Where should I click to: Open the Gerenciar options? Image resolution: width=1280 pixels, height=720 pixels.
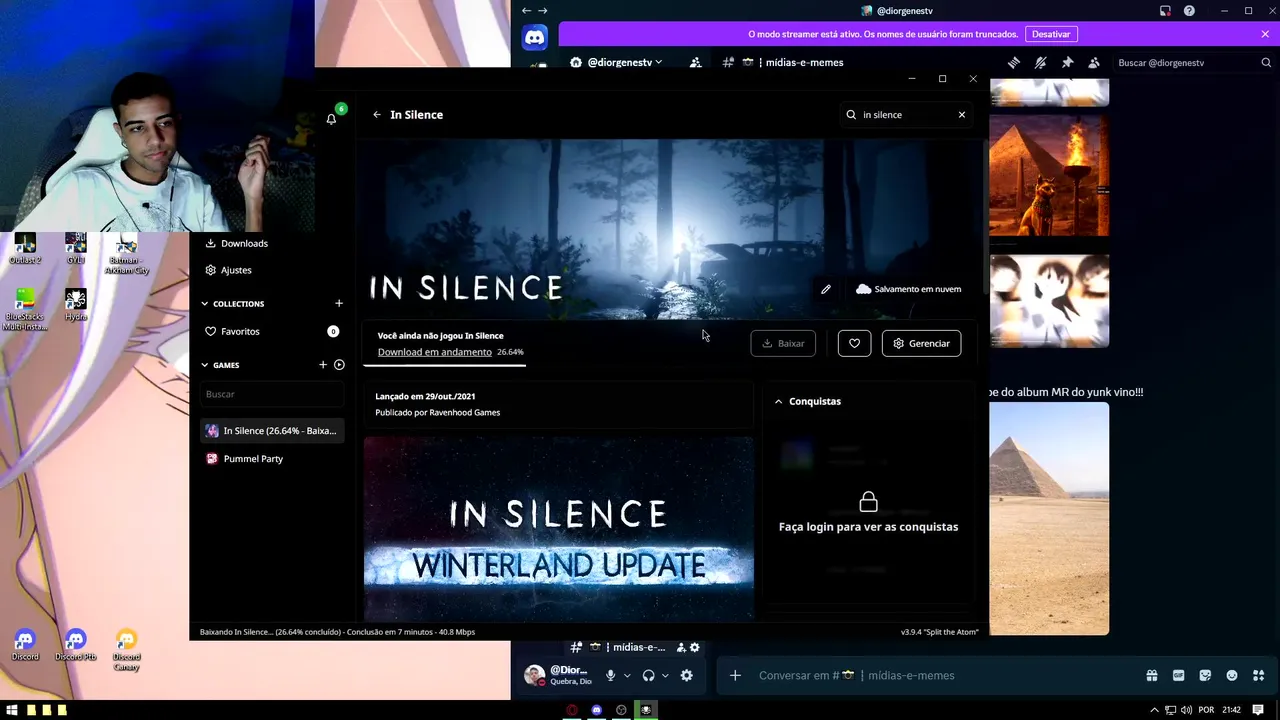(921, 343)
